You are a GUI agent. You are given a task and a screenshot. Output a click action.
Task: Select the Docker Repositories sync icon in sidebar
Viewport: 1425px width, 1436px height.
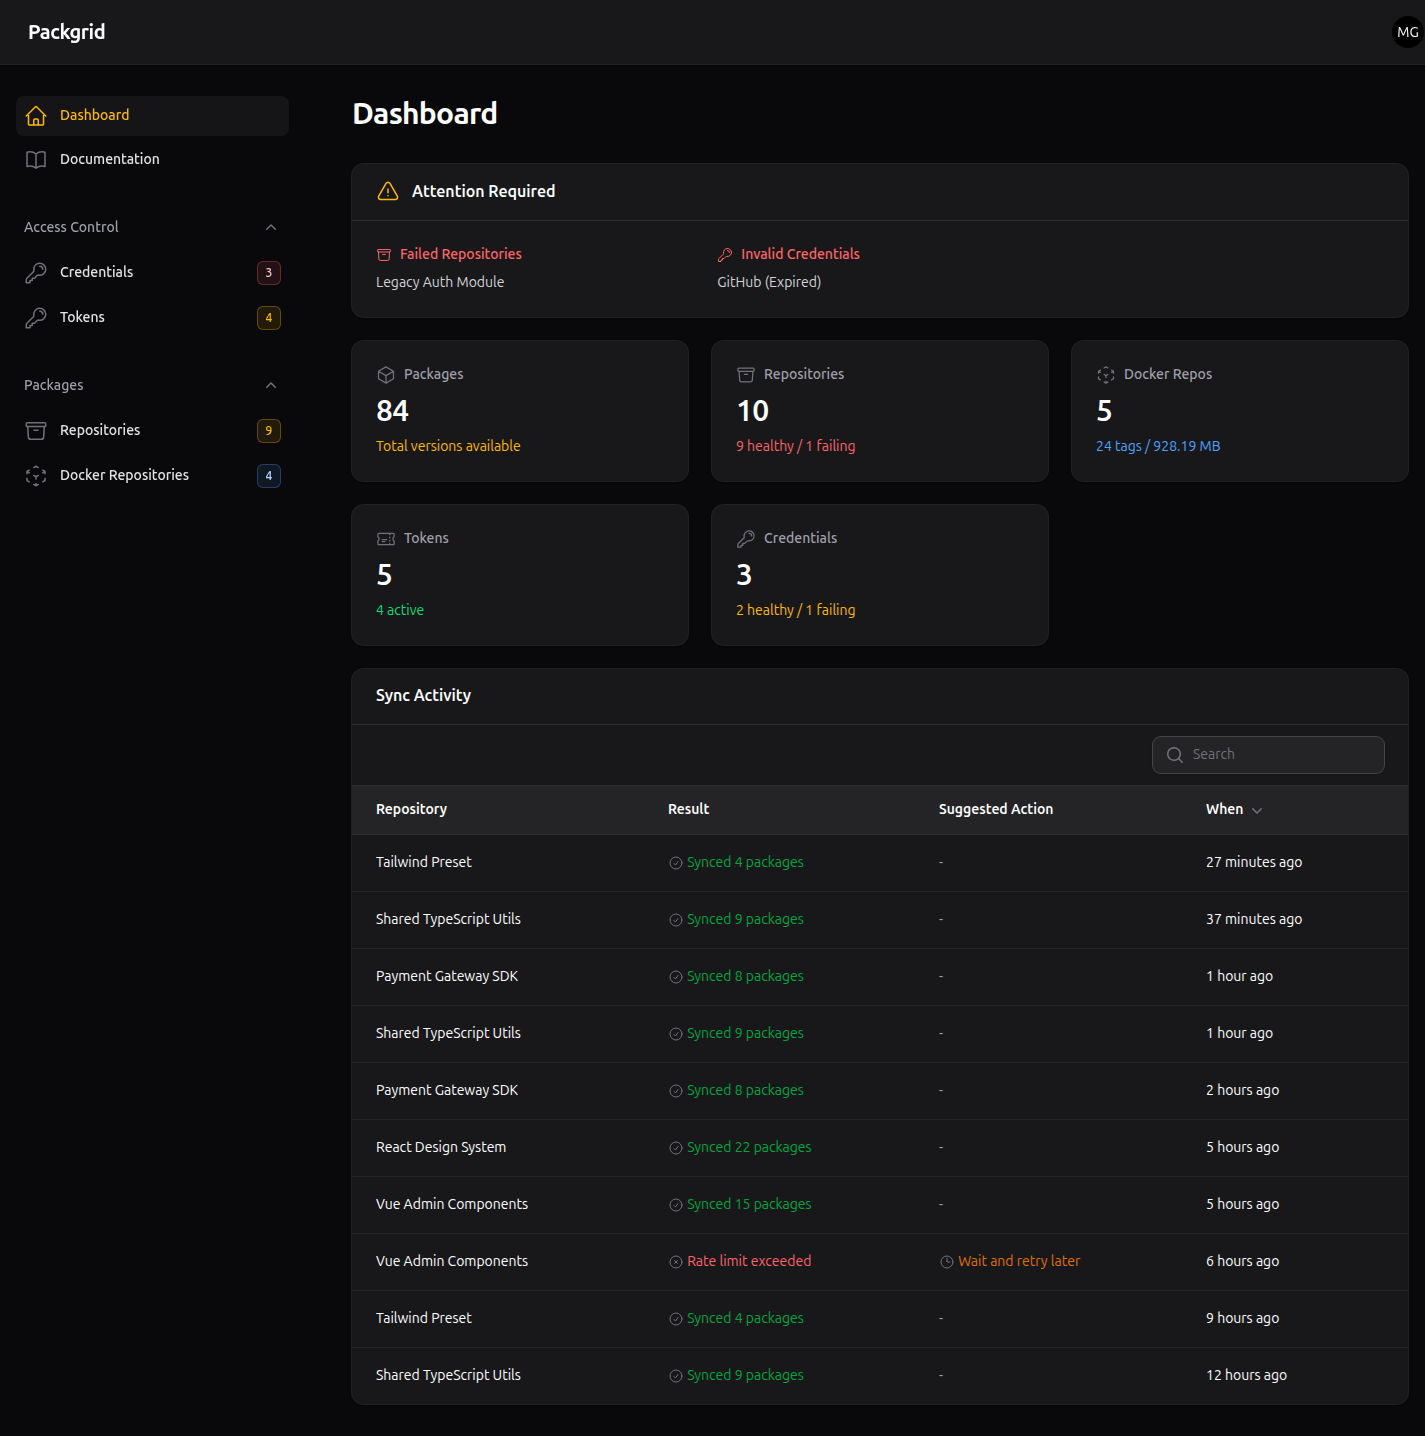(x=36, y=476)
